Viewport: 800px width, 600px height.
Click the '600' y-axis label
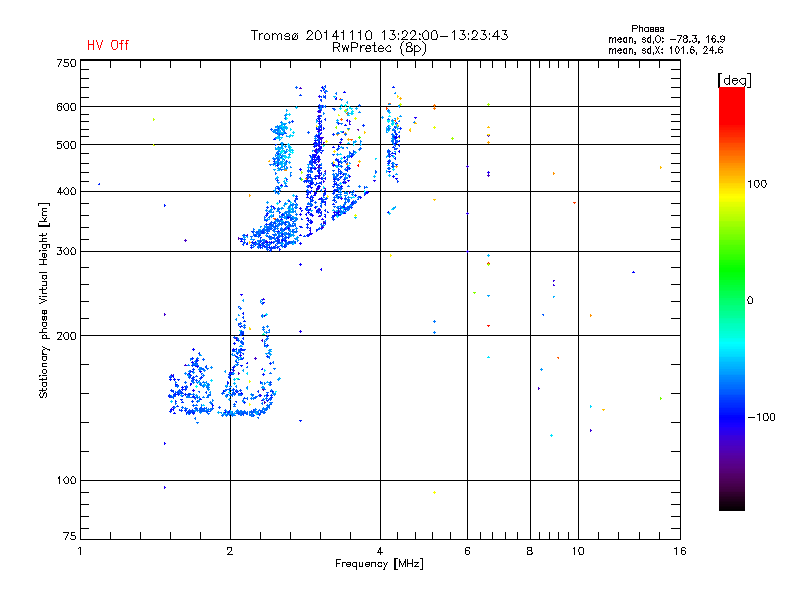point(66,107)
